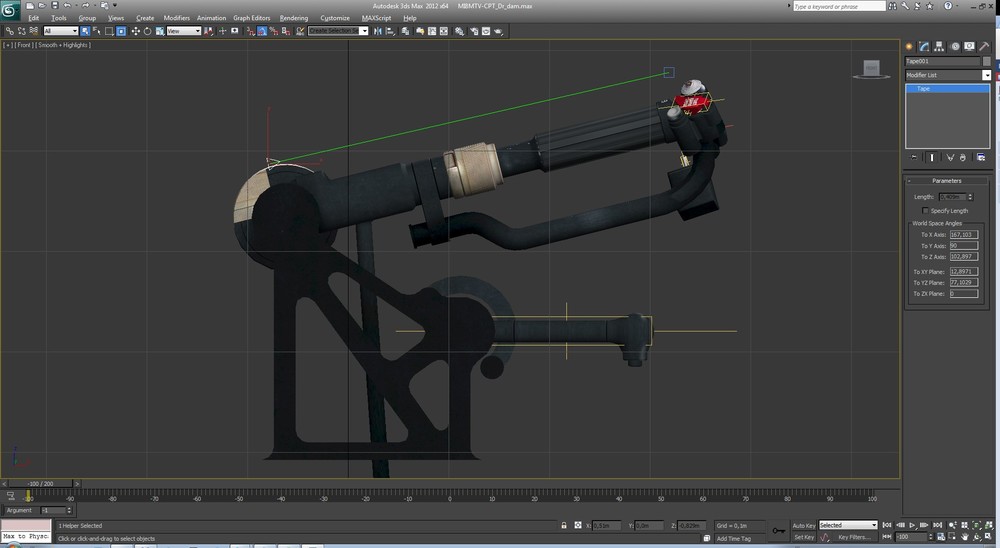Click the large key Set Keys icon
The height and width of the screenshot is (548, 1000).
click(x=778, y=531)
